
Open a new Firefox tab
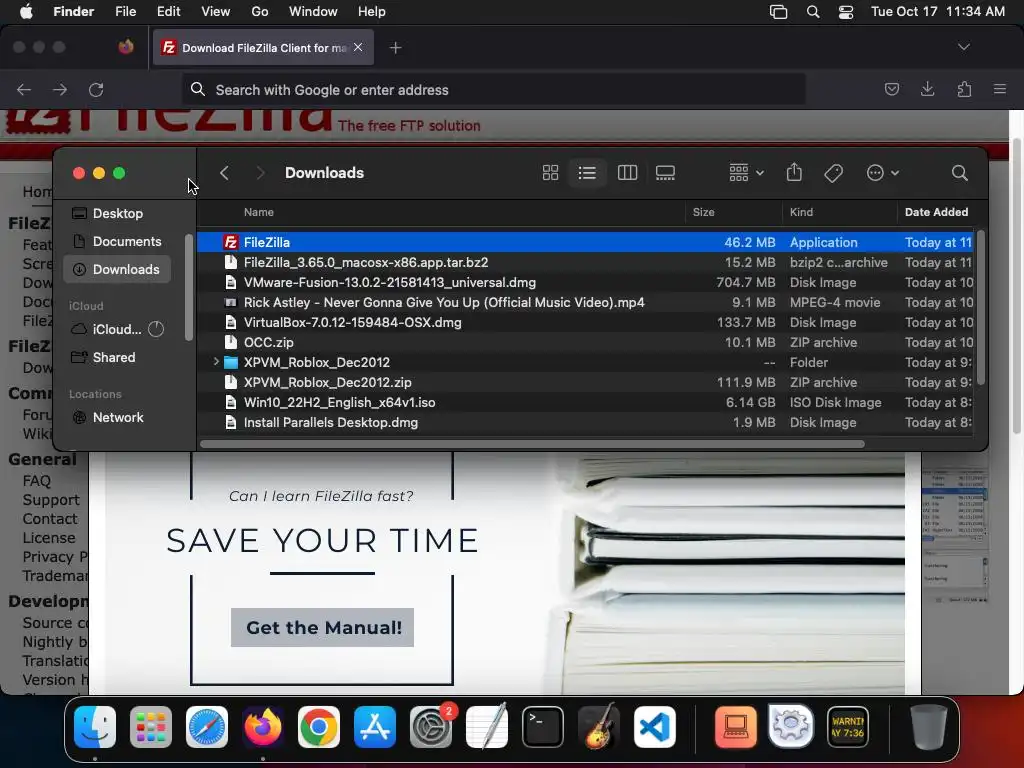click(x=395, y=48)
